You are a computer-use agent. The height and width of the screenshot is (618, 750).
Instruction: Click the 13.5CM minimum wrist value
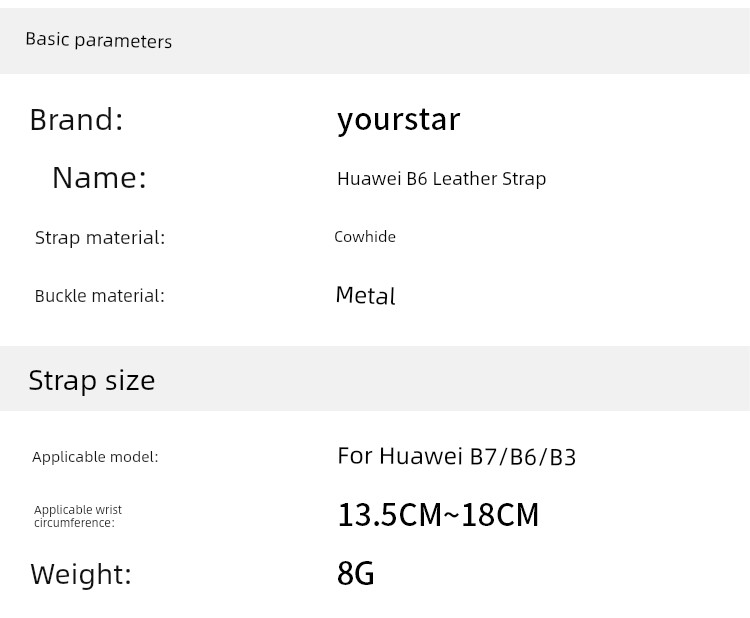click(389, 515)
